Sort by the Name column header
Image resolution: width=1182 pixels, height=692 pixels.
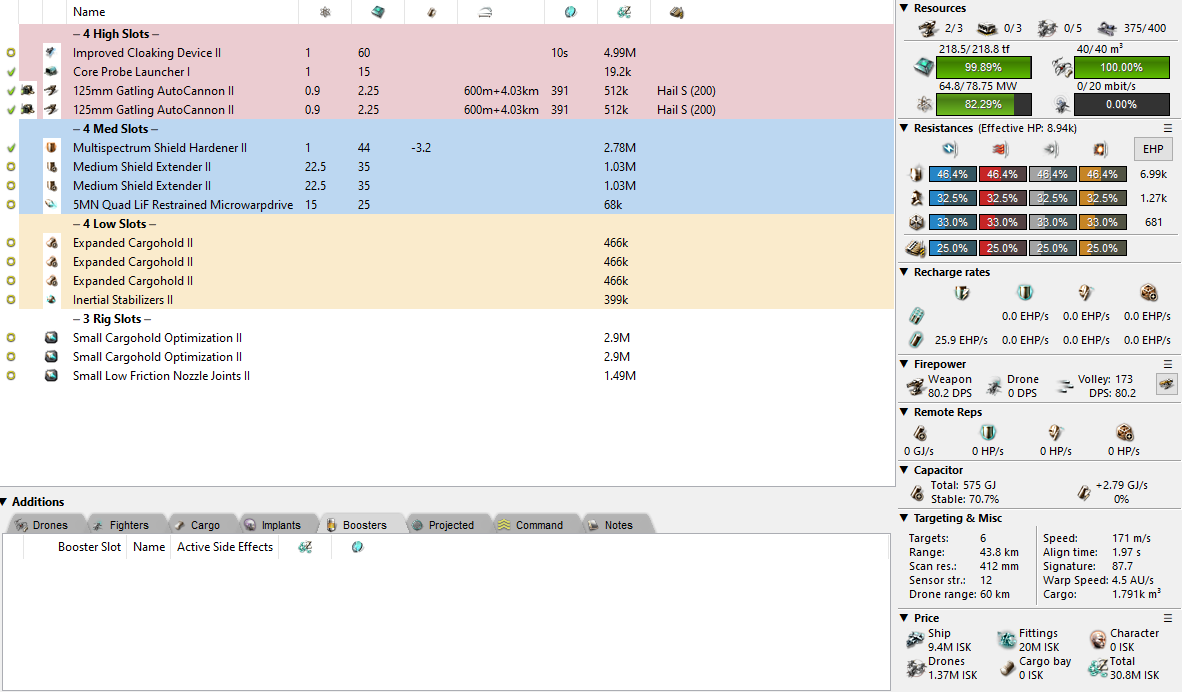point(182,12)
